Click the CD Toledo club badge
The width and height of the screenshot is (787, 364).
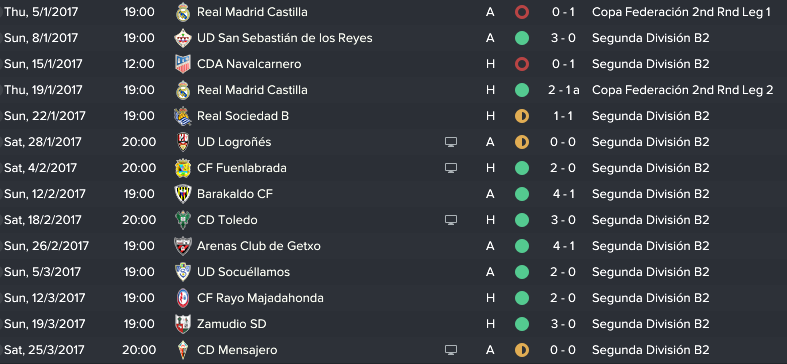[183, 220]
